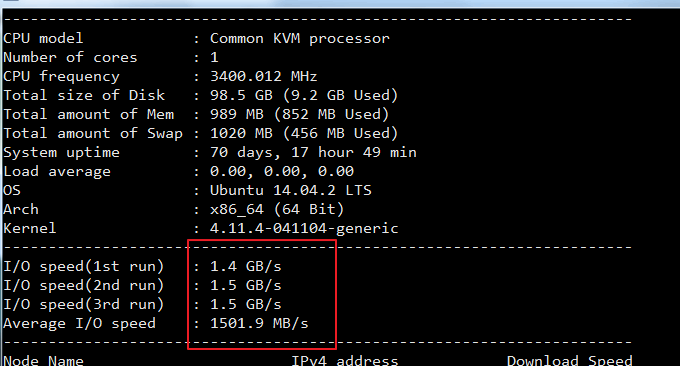Click the Number of cores label
This screenshot has width=680, height=366.
(x=70, y=57)
